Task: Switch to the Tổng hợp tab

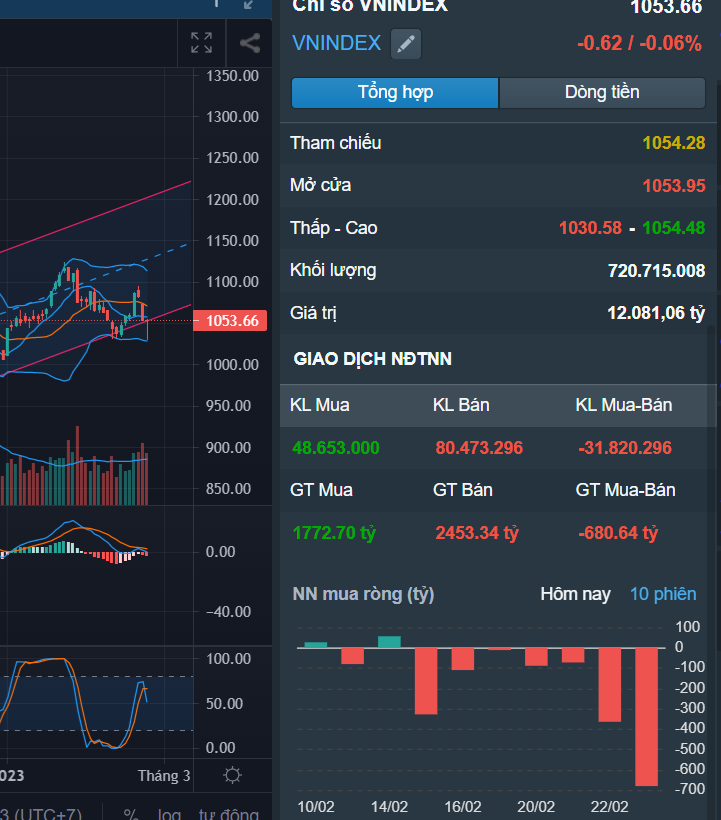Action: [x=395, y=93]
